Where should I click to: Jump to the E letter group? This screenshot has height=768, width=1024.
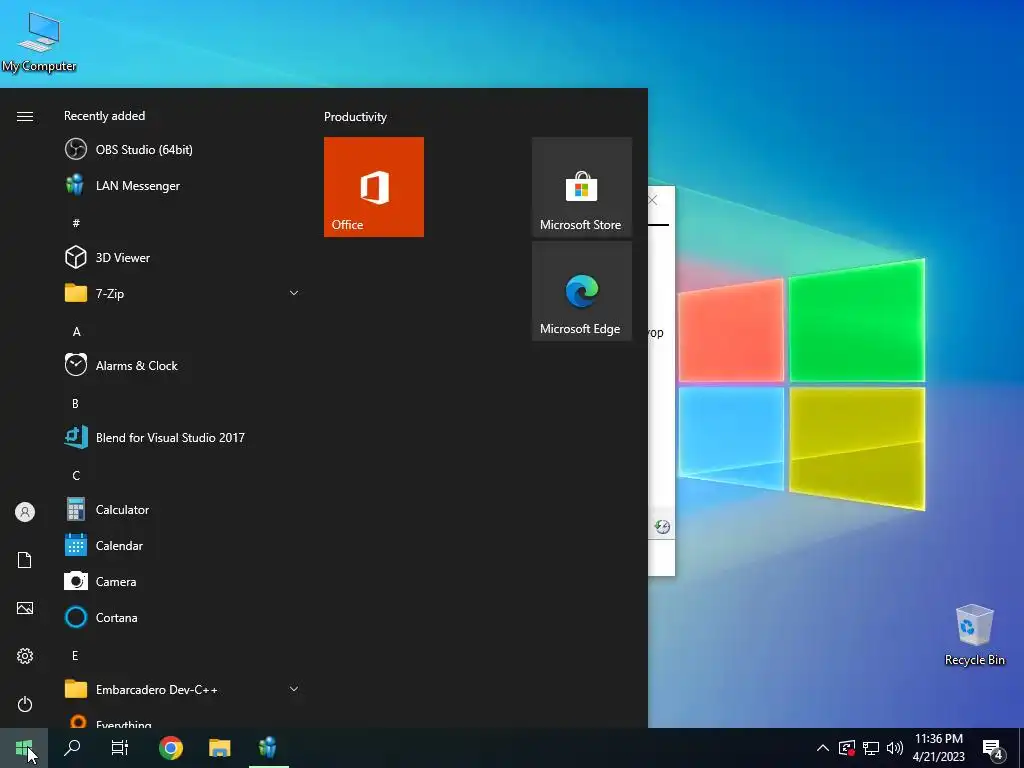[x=75, y=656]
